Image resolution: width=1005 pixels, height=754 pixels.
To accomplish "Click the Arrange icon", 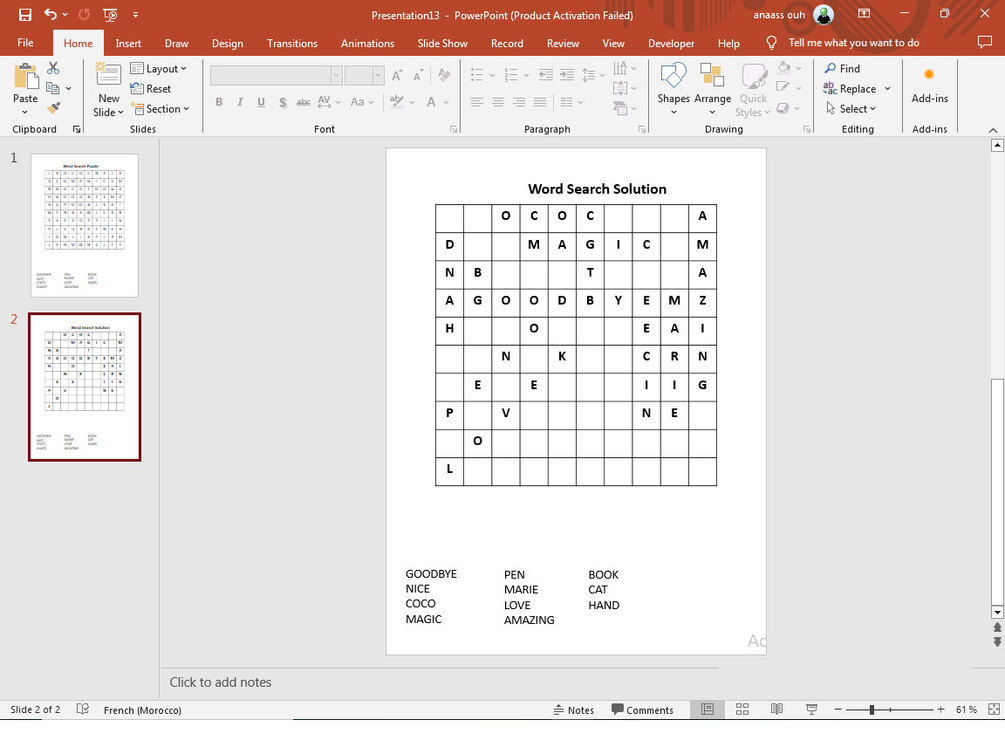I will (x=712, y=76).
